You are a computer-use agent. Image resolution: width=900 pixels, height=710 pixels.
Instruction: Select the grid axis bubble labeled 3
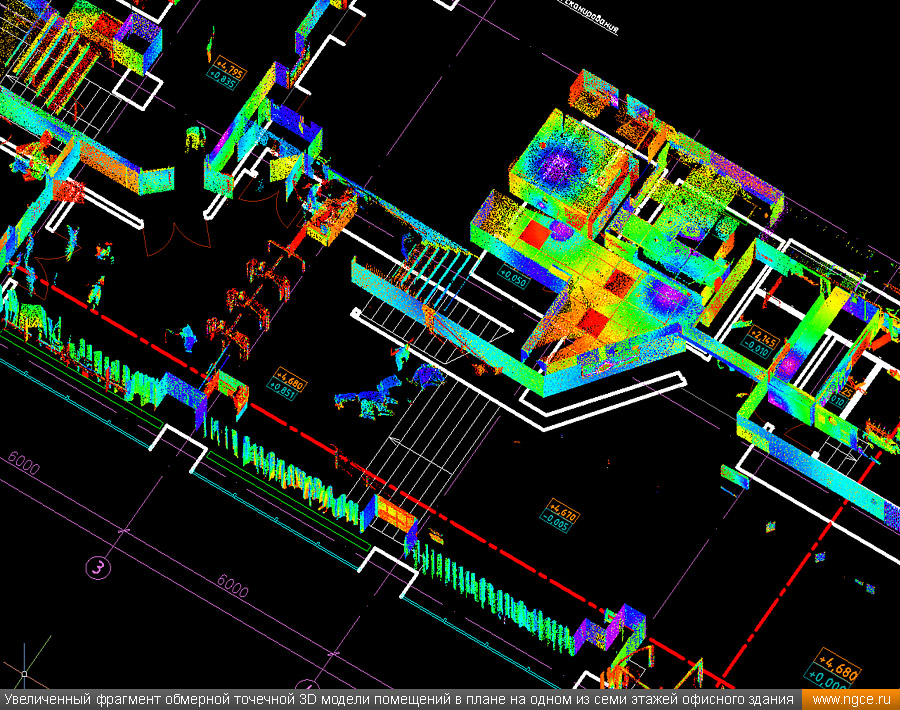[x=98, y=568]
